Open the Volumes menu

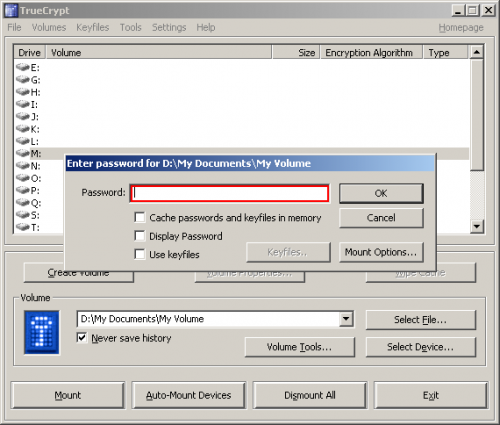click(49, 27)
